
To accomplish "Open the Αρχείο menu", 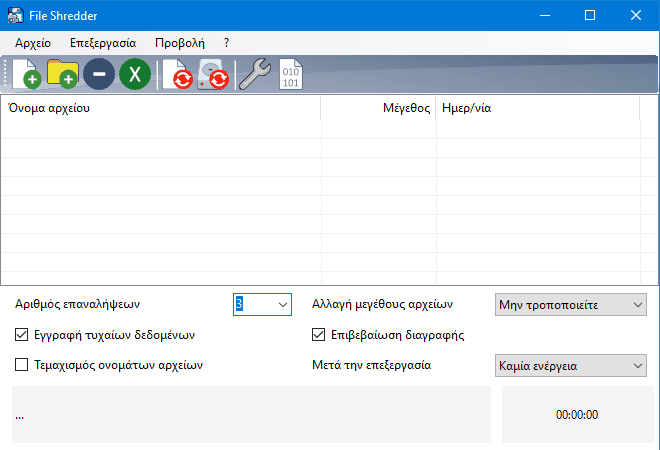I will [x=33, y=43].
